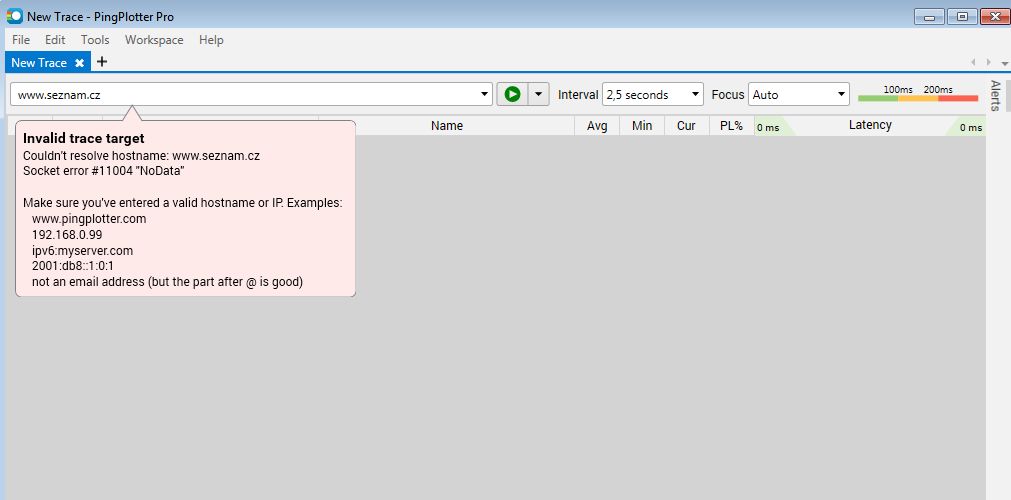Open the tab list dropdown arrow

point(1005,64)
